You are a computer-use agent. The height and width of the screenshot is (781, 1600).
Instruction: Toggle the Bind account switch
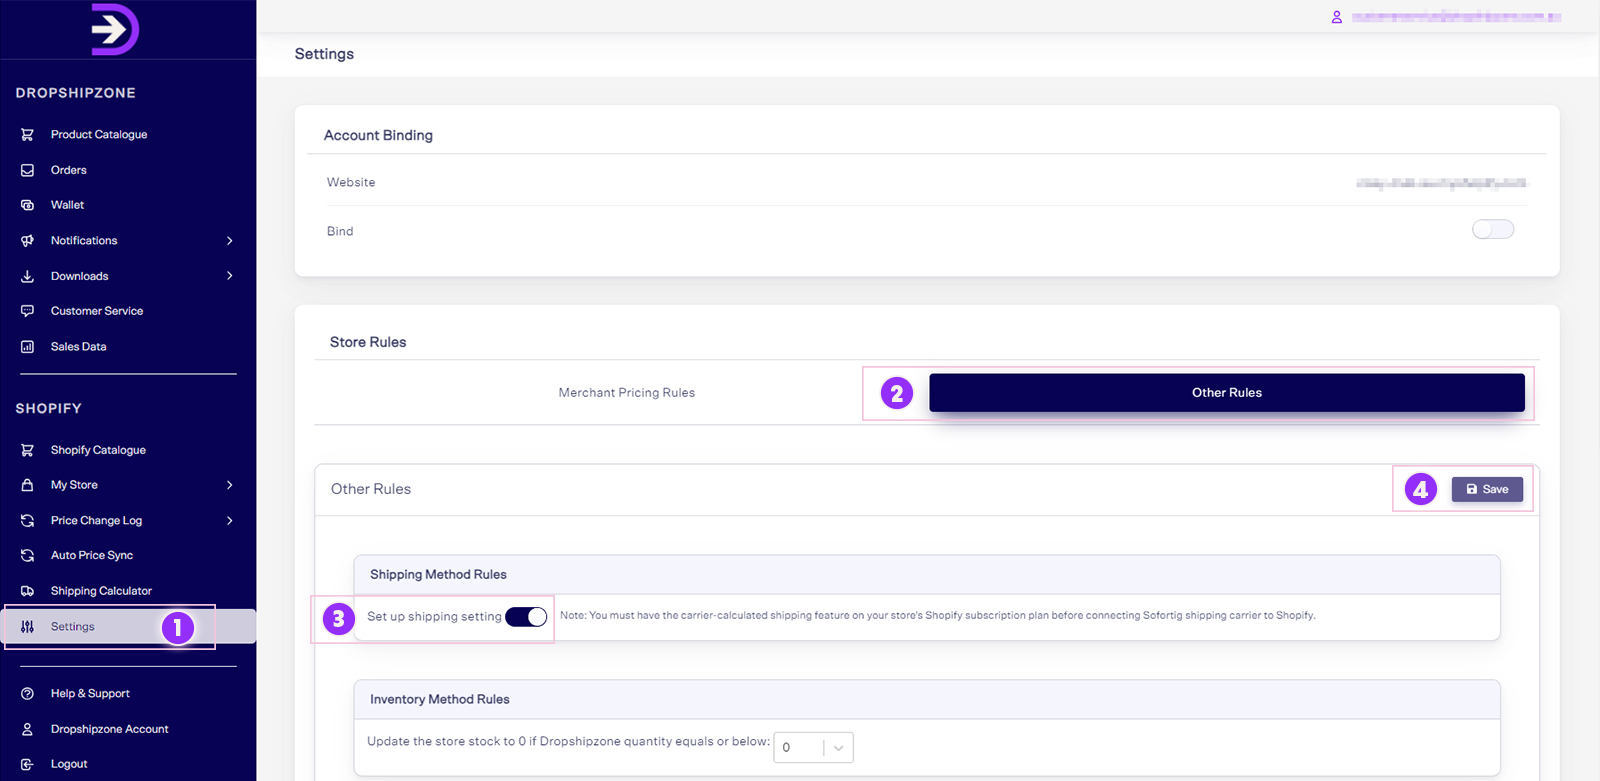click(x=1493, y=230)
